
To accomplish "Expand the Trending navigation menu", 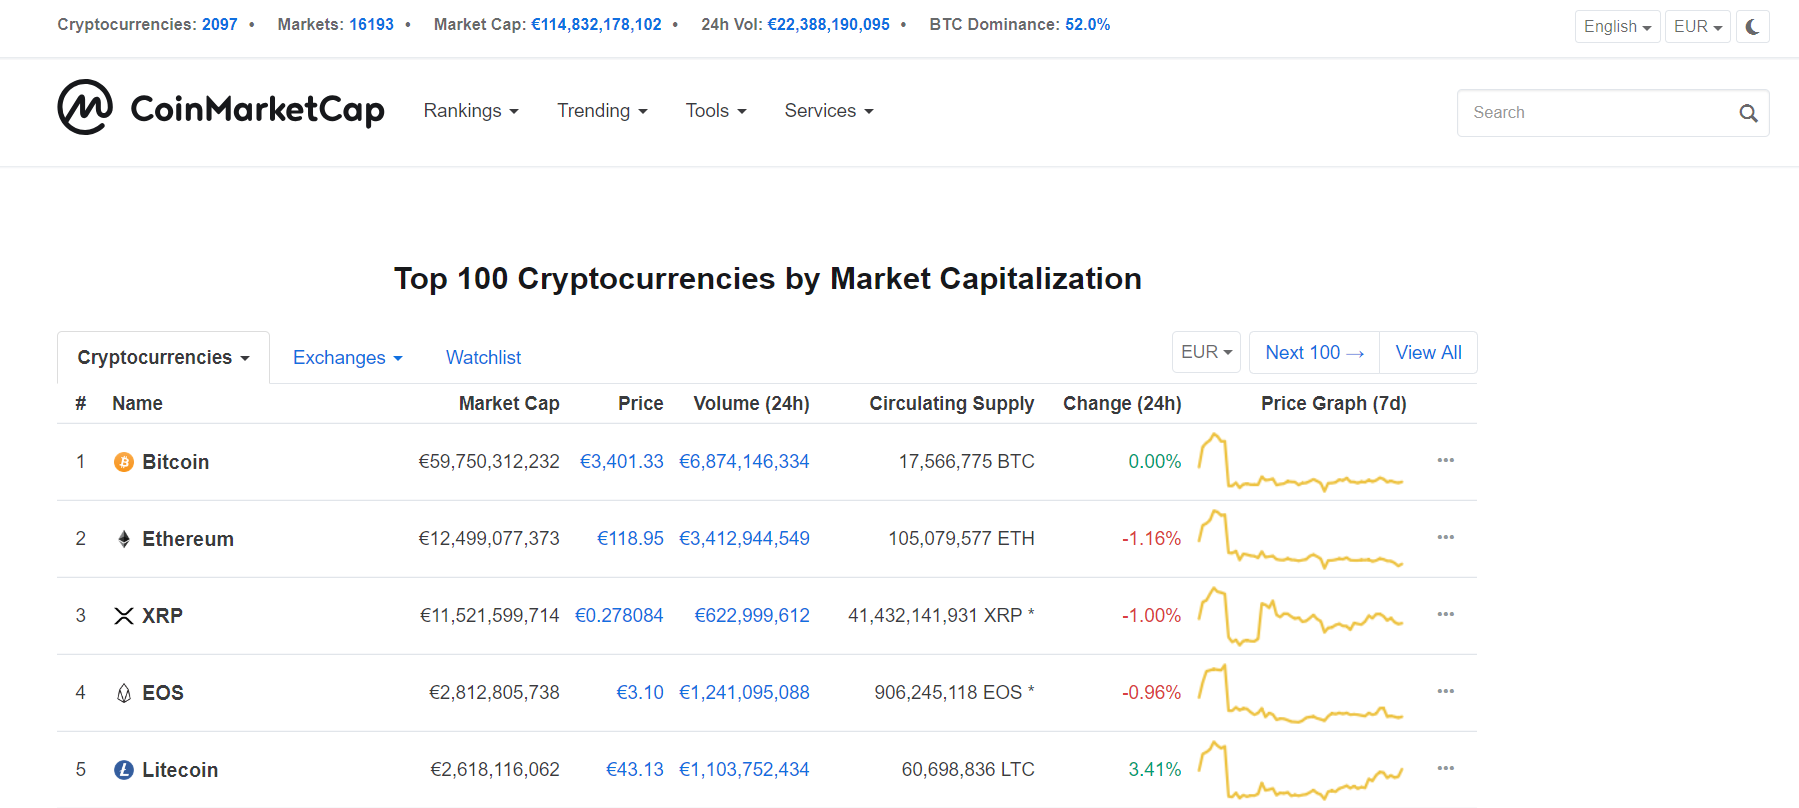I will pos(602,111).
